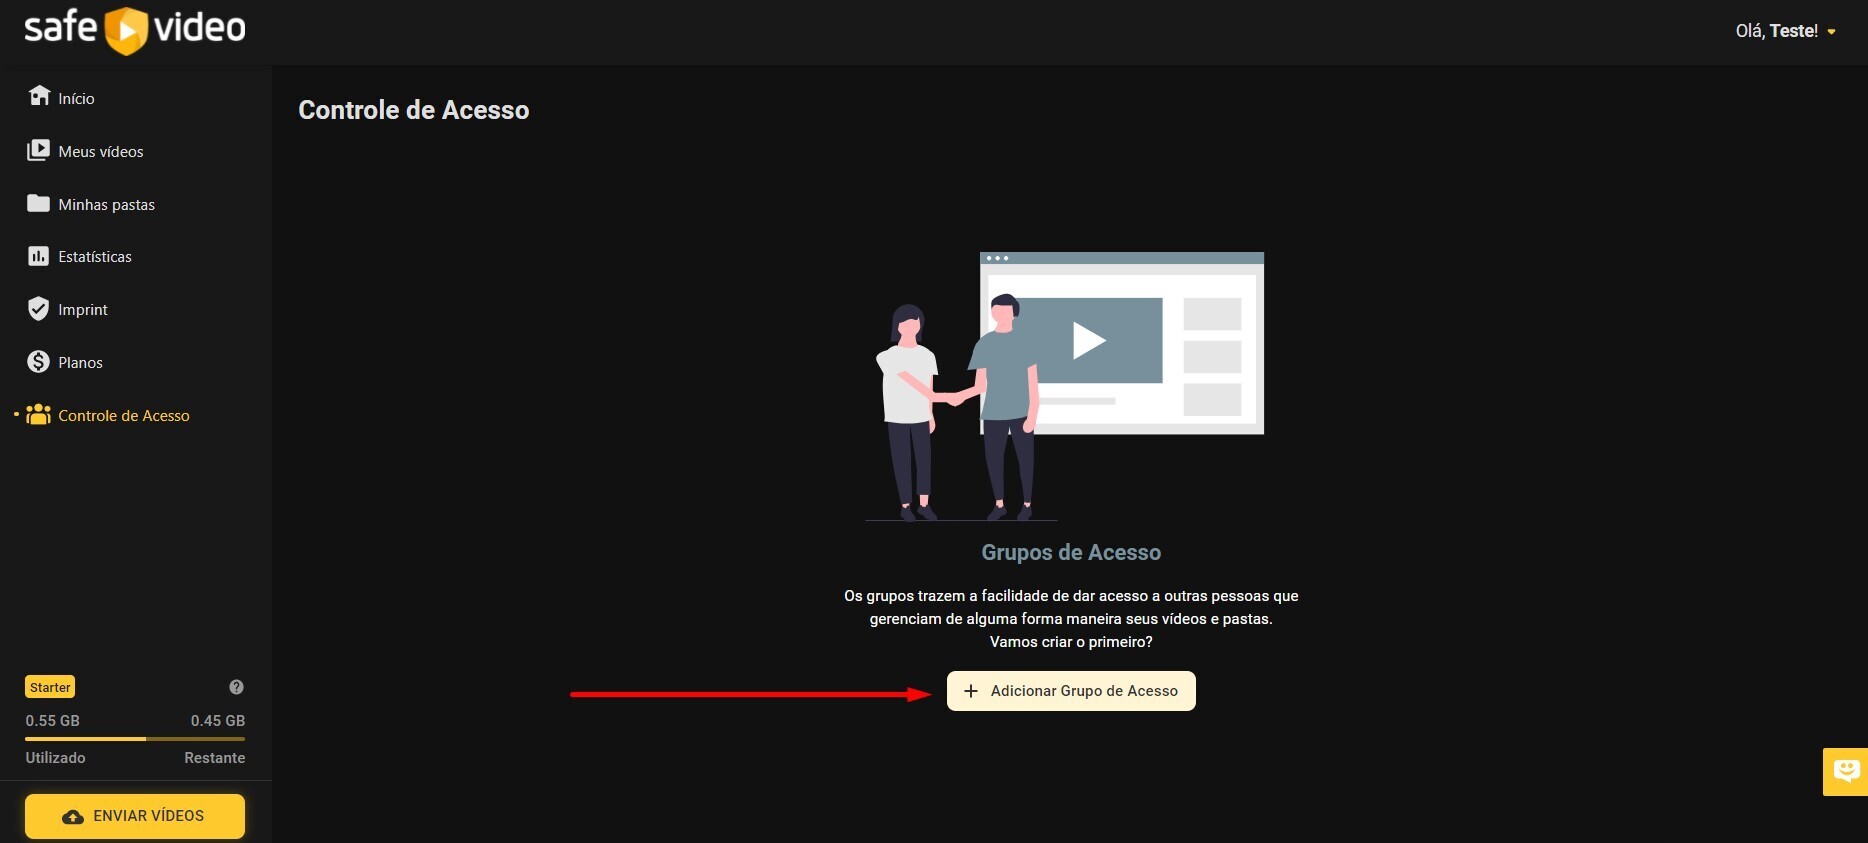The height and width of the screenshot is (843, 1868).
Task: Select the Imprint shield icon
Action: tap(38, 309)
